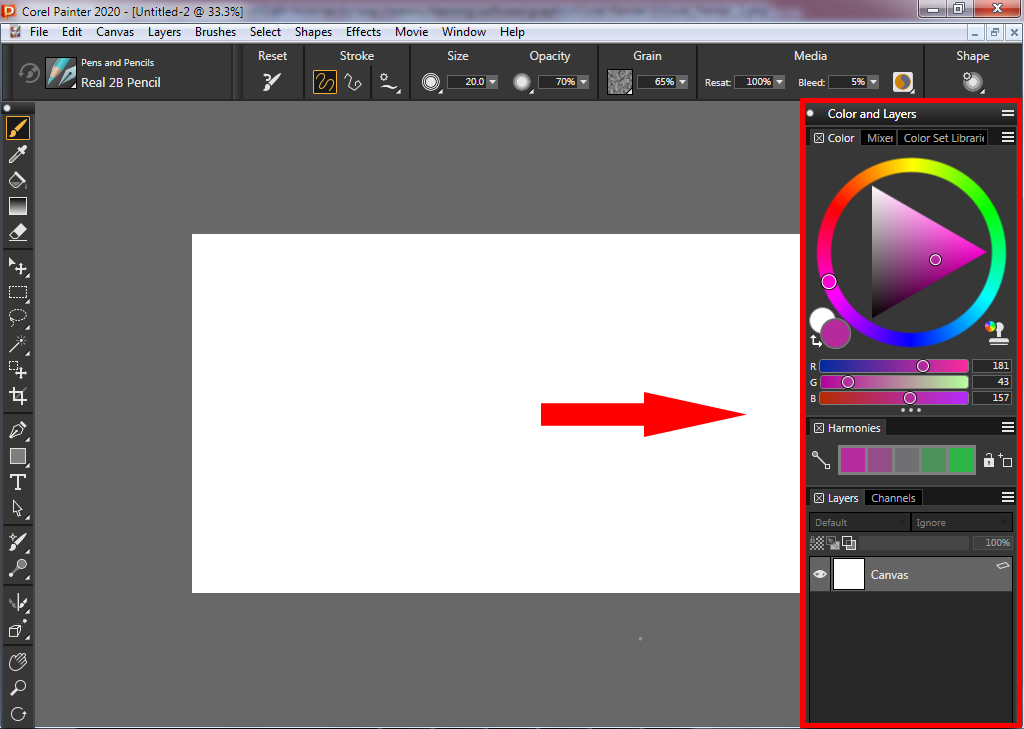Select the Text tool

point(17,482)
